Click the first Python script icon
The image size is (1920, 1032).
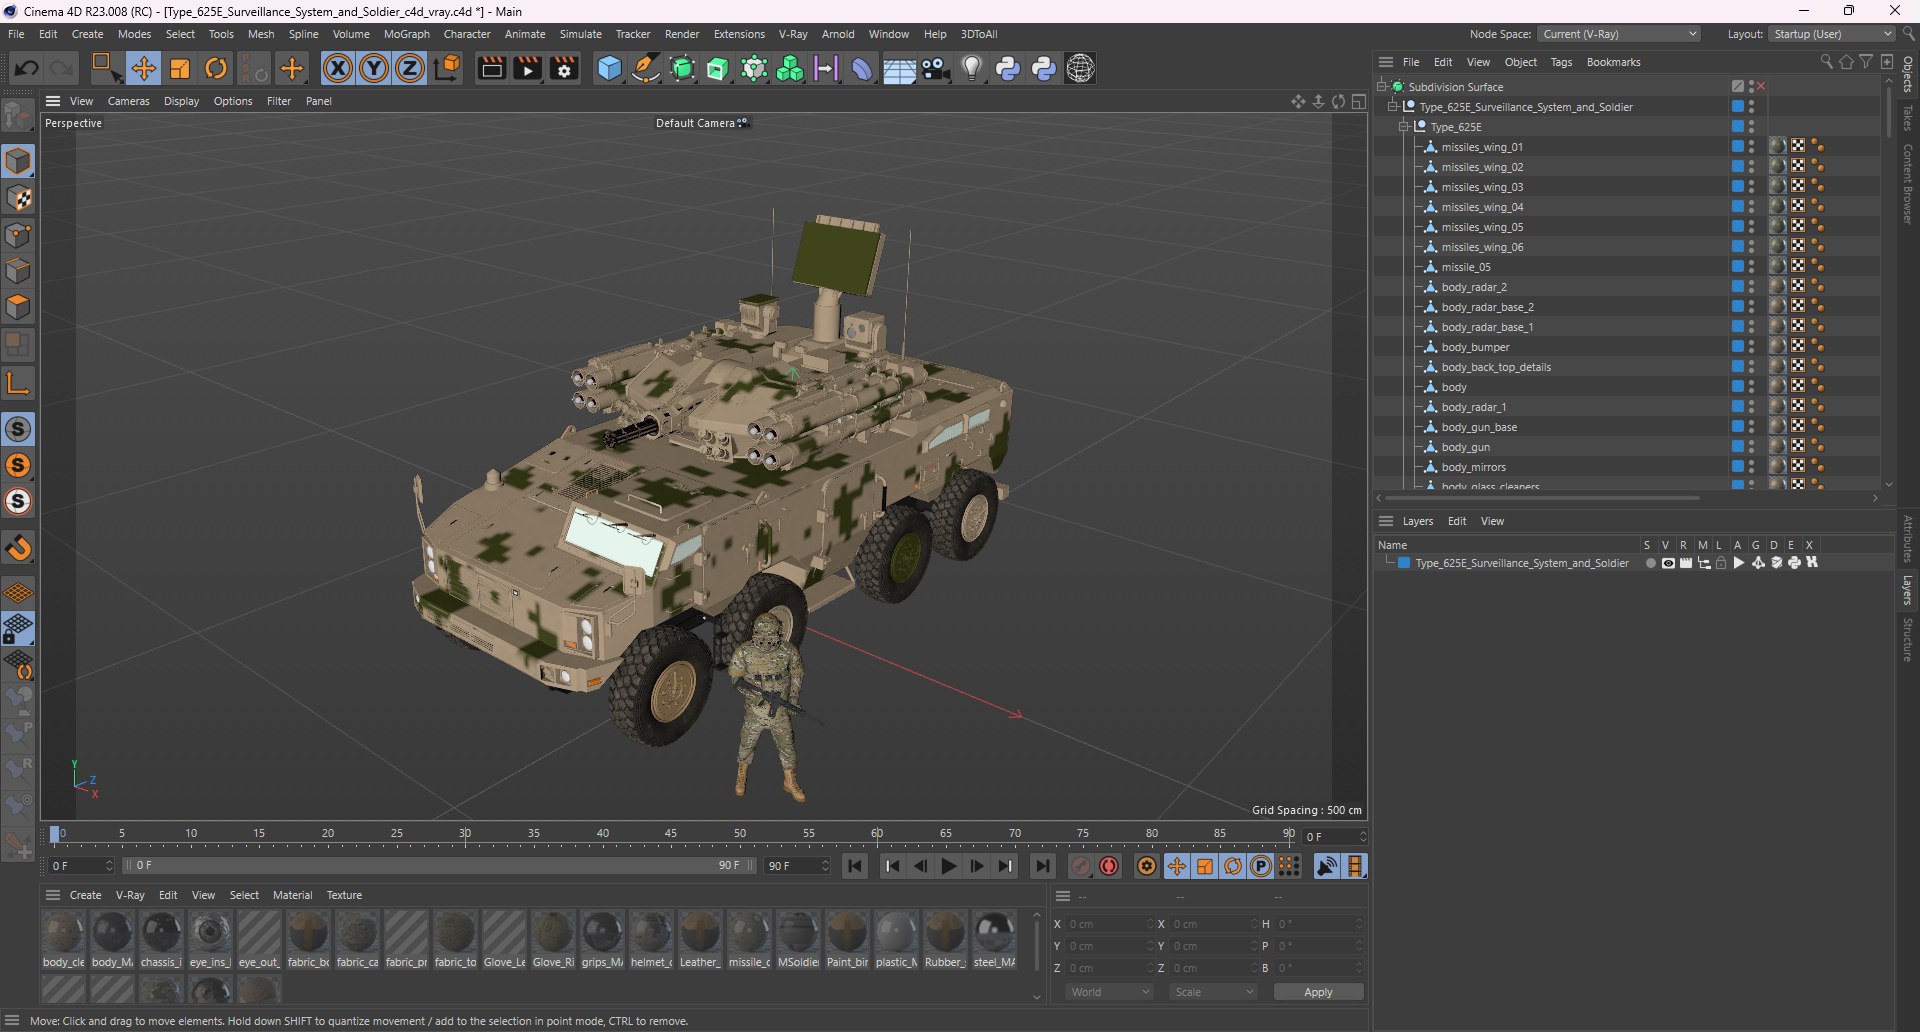[x=1008, y=68]
